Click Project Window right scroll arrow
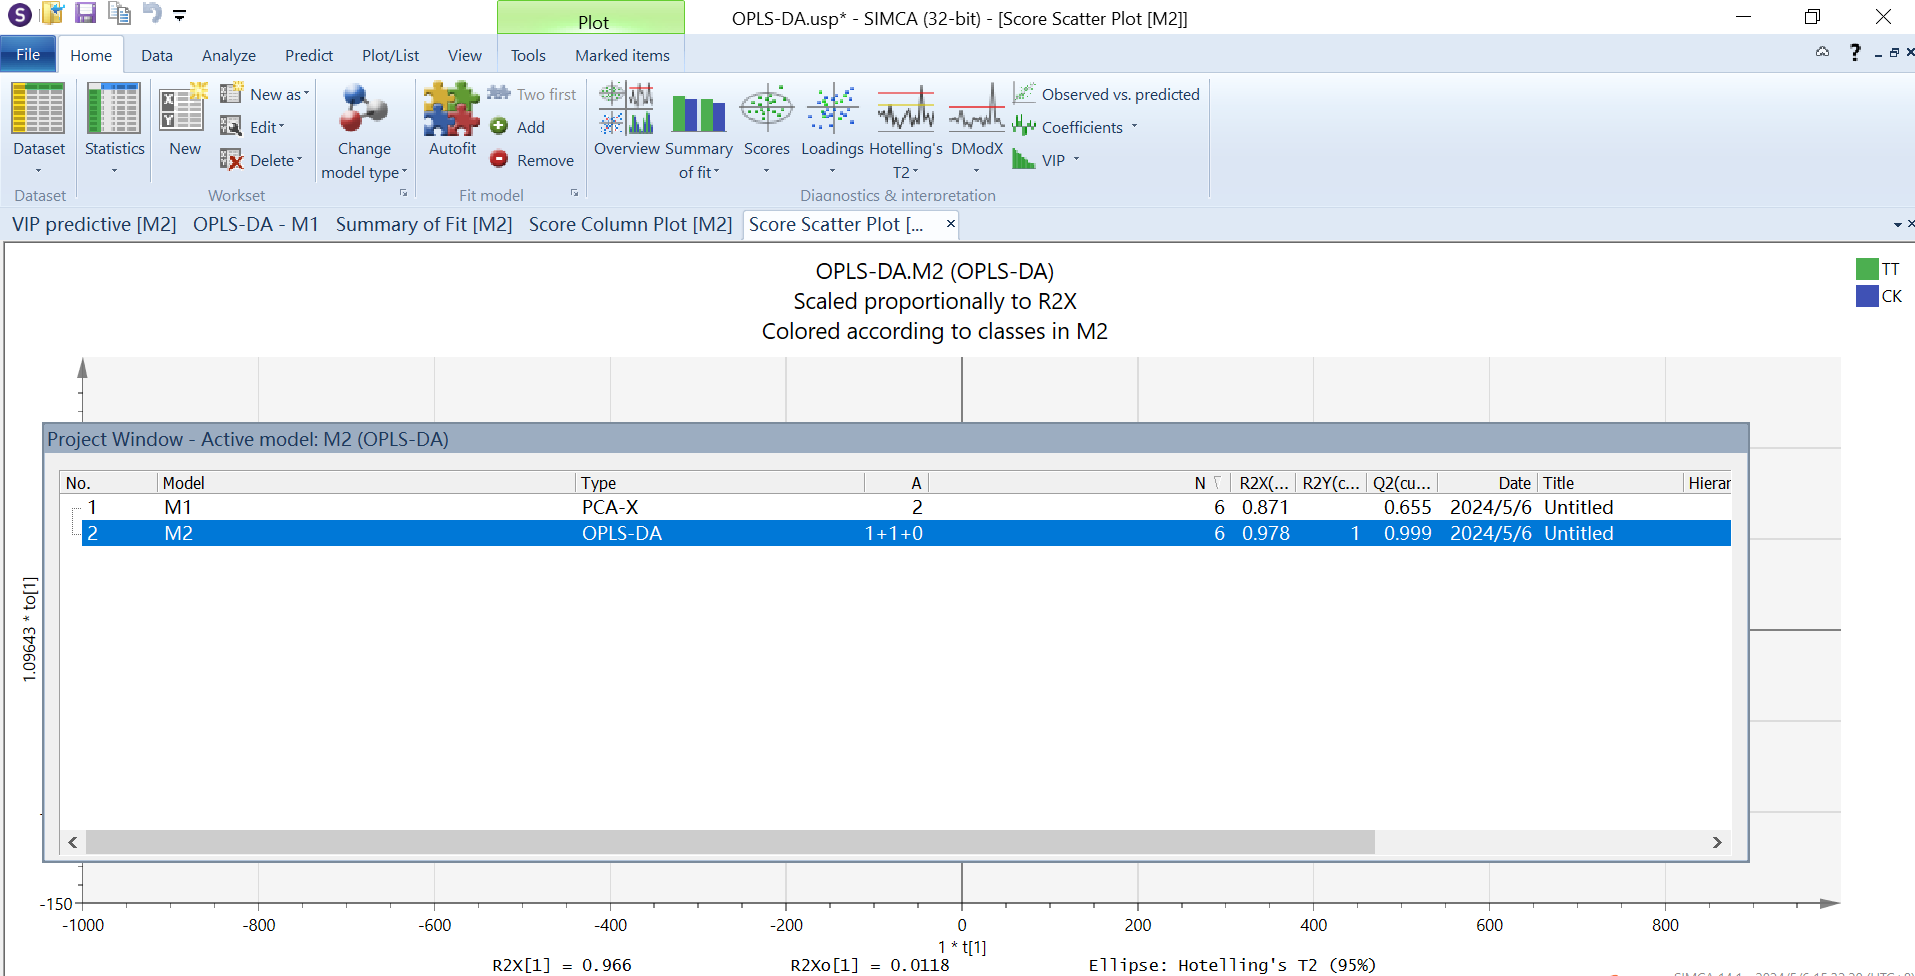This screenshot has height=976, width=1915. click(x=1717, y=843)
